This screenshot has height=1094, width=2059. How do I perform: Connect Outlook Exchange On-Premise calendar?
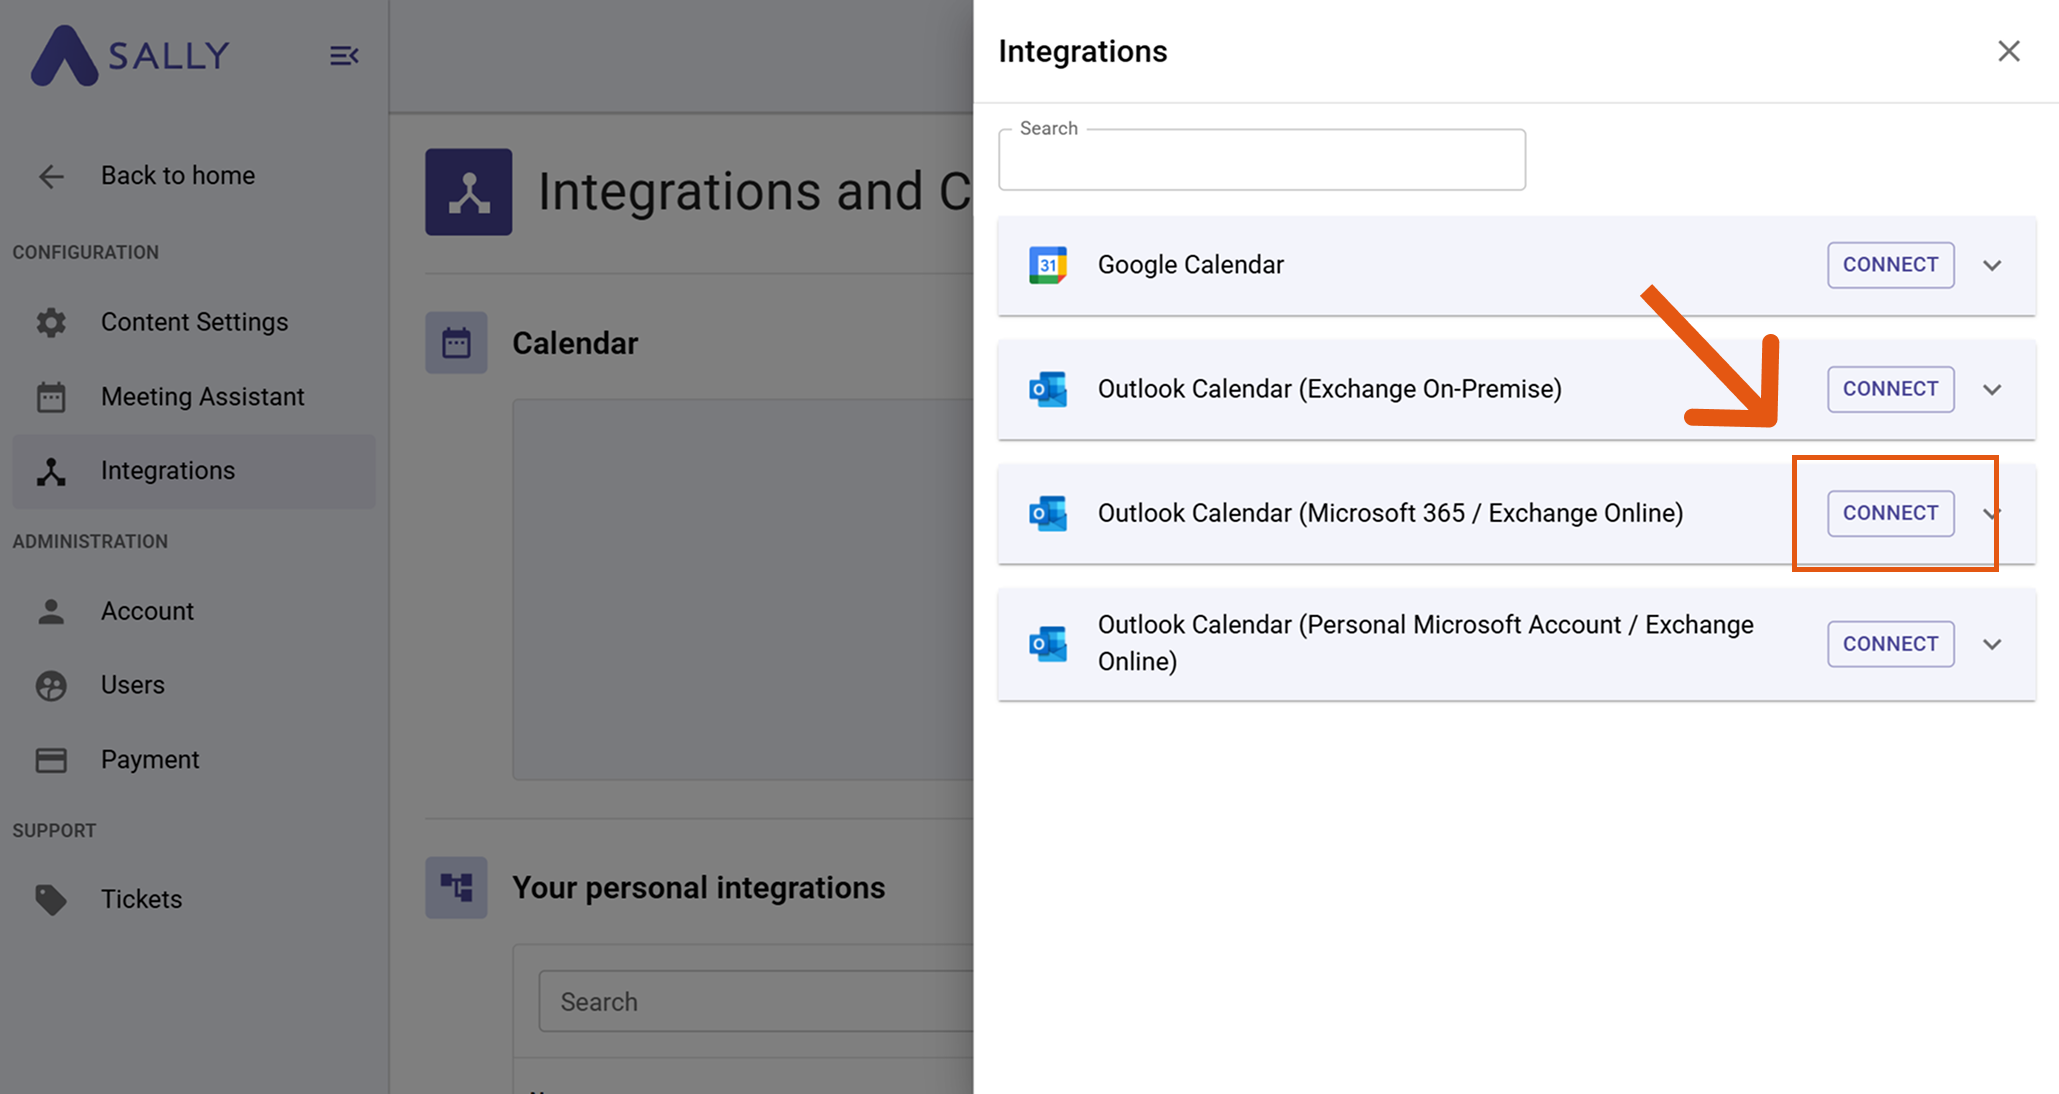(x=1890, y=389)
